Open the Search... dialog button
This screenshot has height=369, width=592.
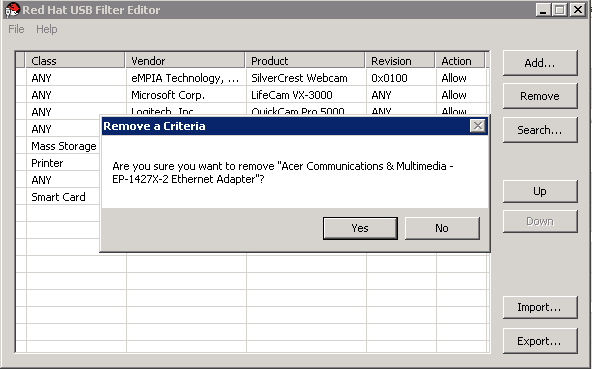click(x=540, y=130)
